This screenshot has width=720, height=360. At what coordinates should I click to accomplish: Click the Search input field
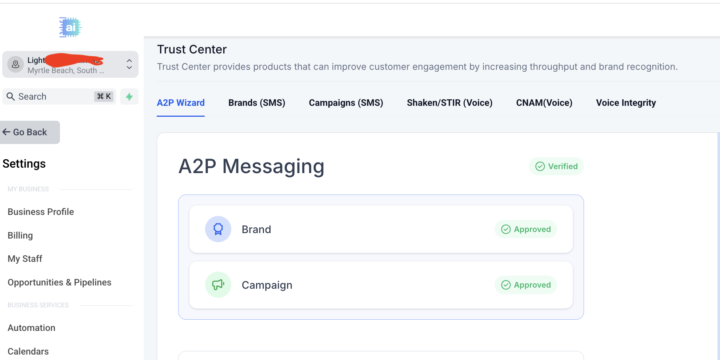tap(59, 96)
